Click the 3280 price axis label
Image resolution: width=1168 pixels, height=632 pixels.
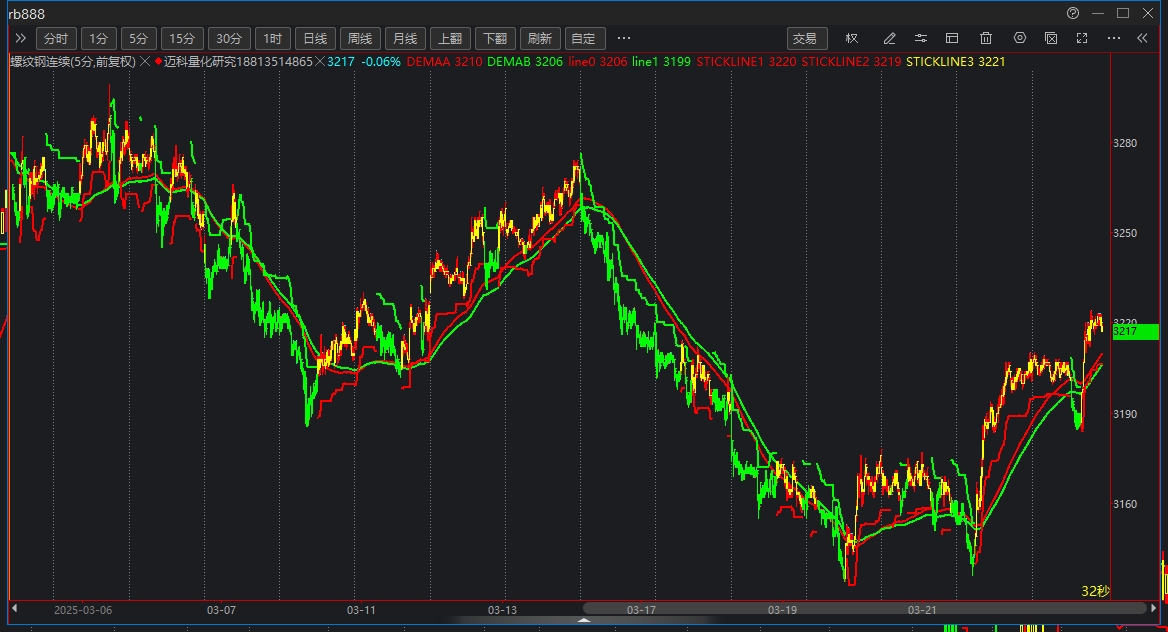pos(1125,143)
